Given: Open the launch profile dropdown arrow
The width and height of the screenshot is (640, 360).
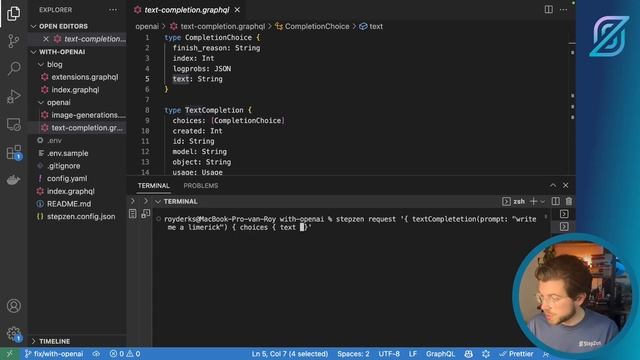Looking at the screenshot, I should tap(542, 202).
